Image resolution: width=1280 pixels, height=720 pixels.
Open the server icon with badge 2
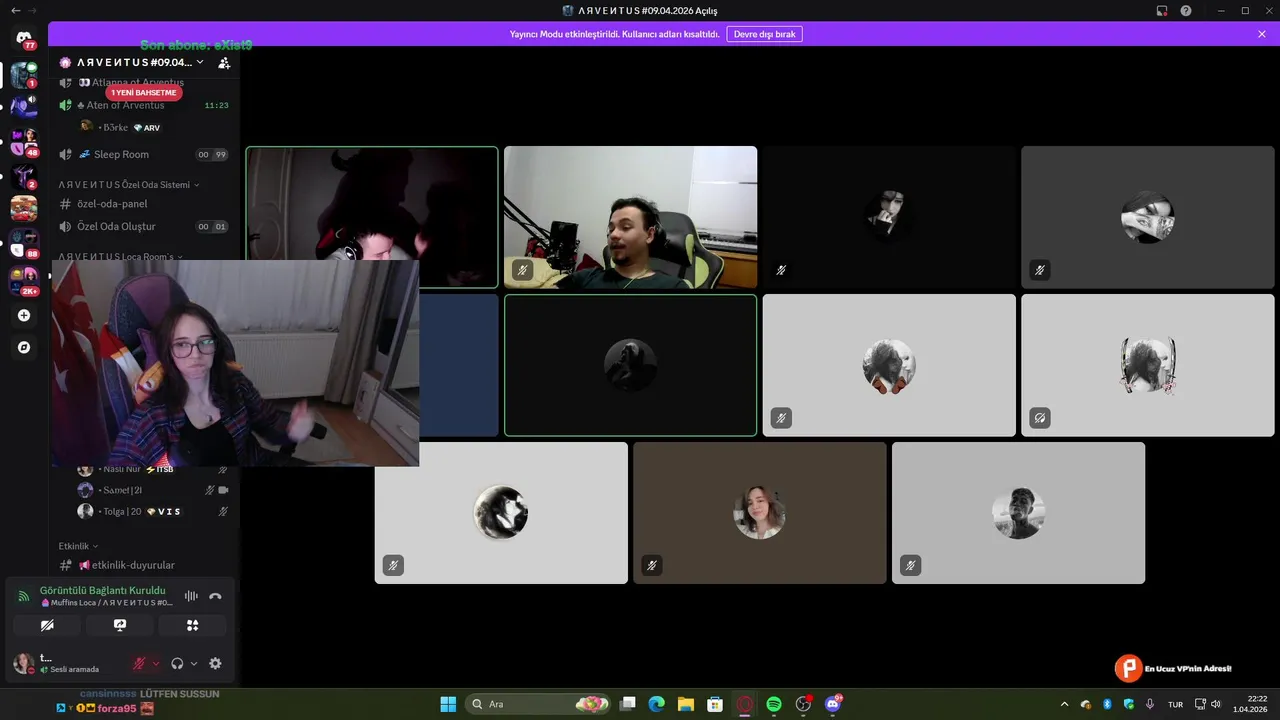point(24,176)
